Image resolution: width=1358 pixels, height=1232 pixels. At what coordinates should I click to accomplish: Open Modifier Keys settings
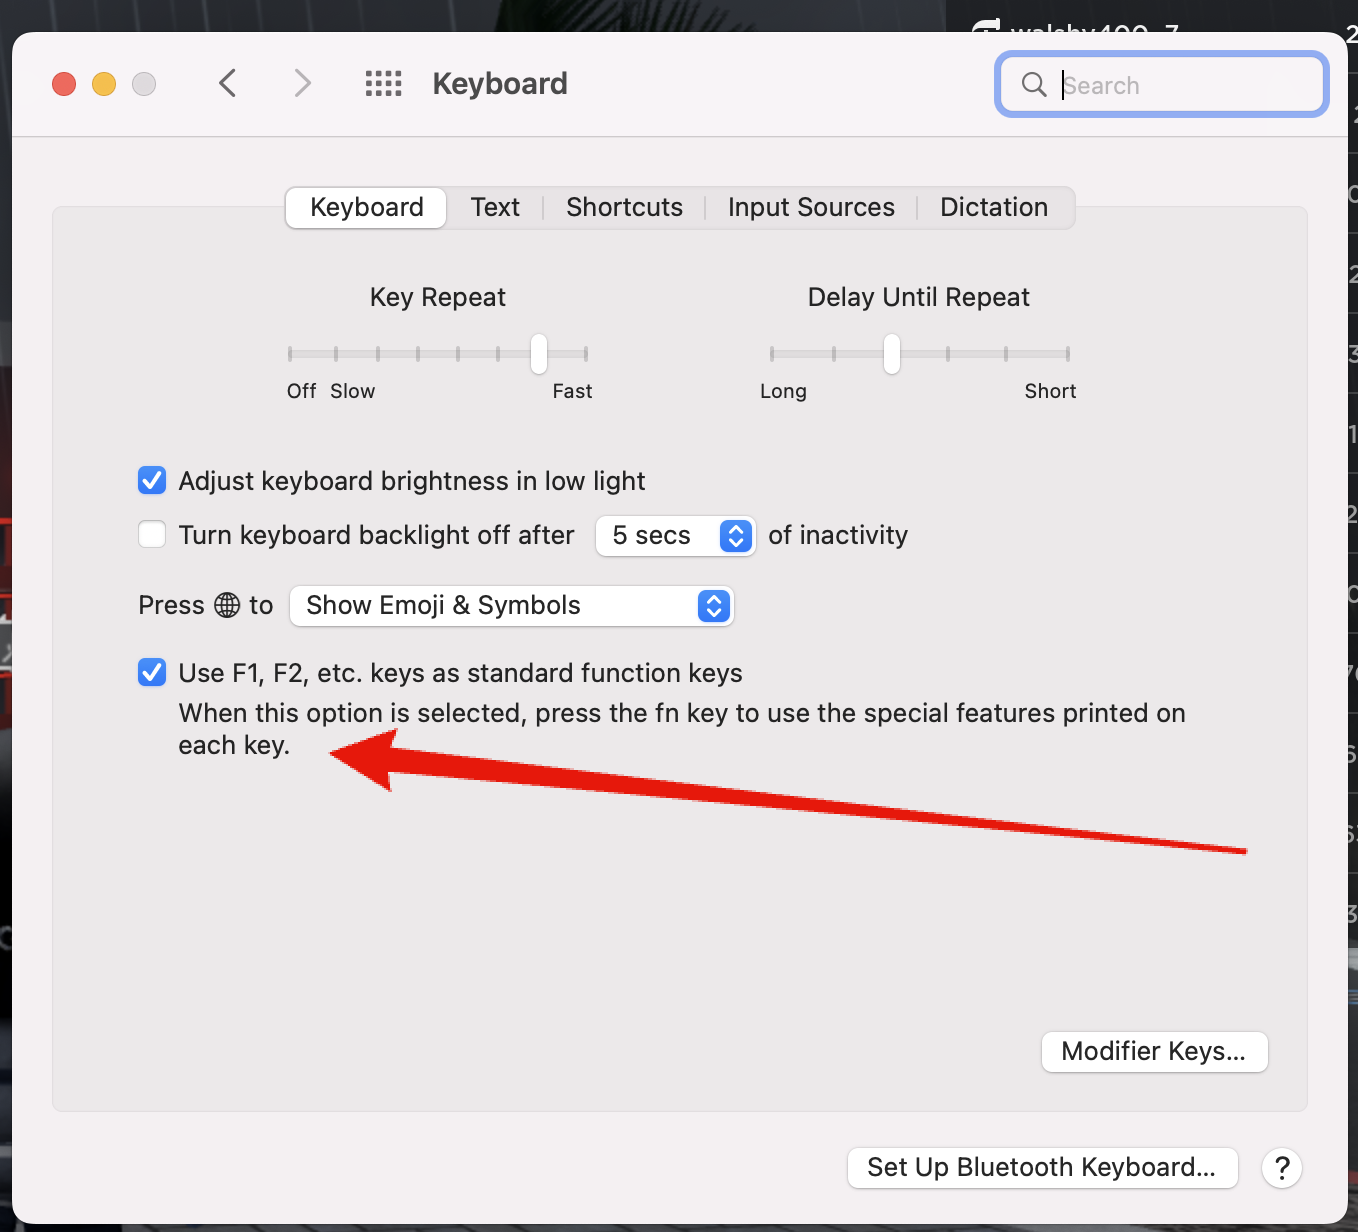pos(1154,1052)
